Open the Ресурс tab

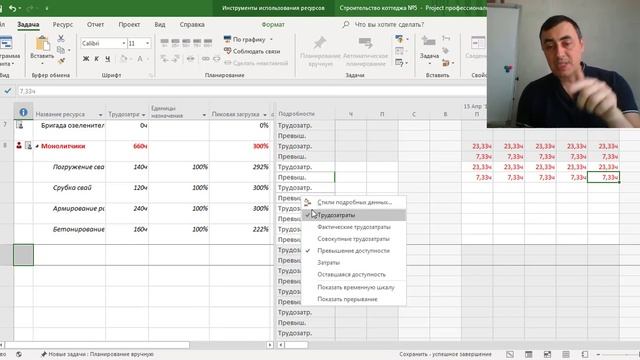coord(62,24)
